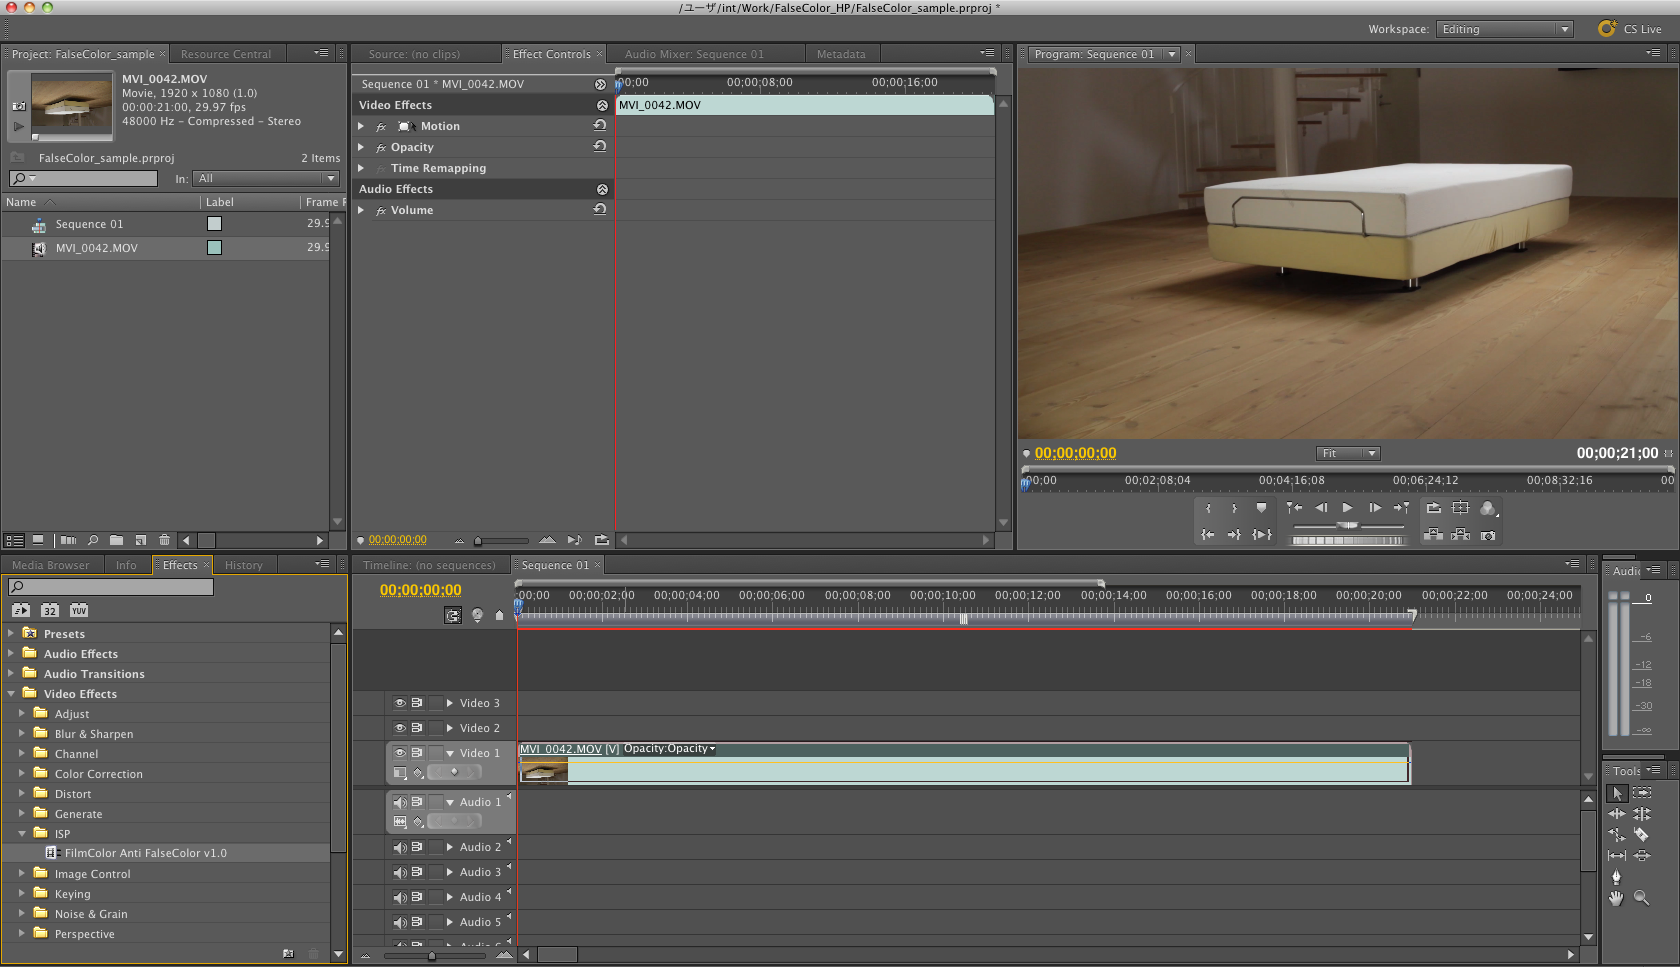The height and width of the screenshot is (967, 1680).
Task: Toggle Video 1 track eye visibility
Action: tap(400, 753)
